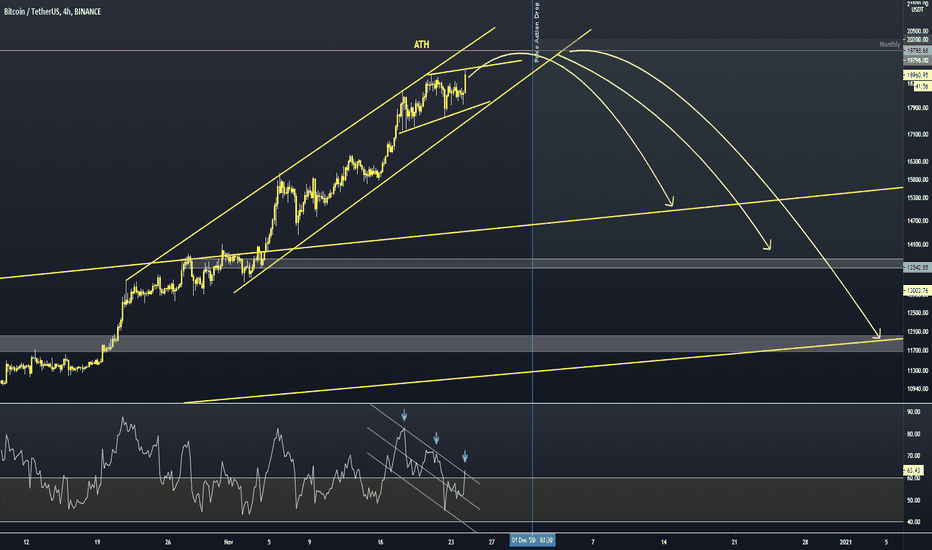Click the 16 date on time axis

point(380,542)
